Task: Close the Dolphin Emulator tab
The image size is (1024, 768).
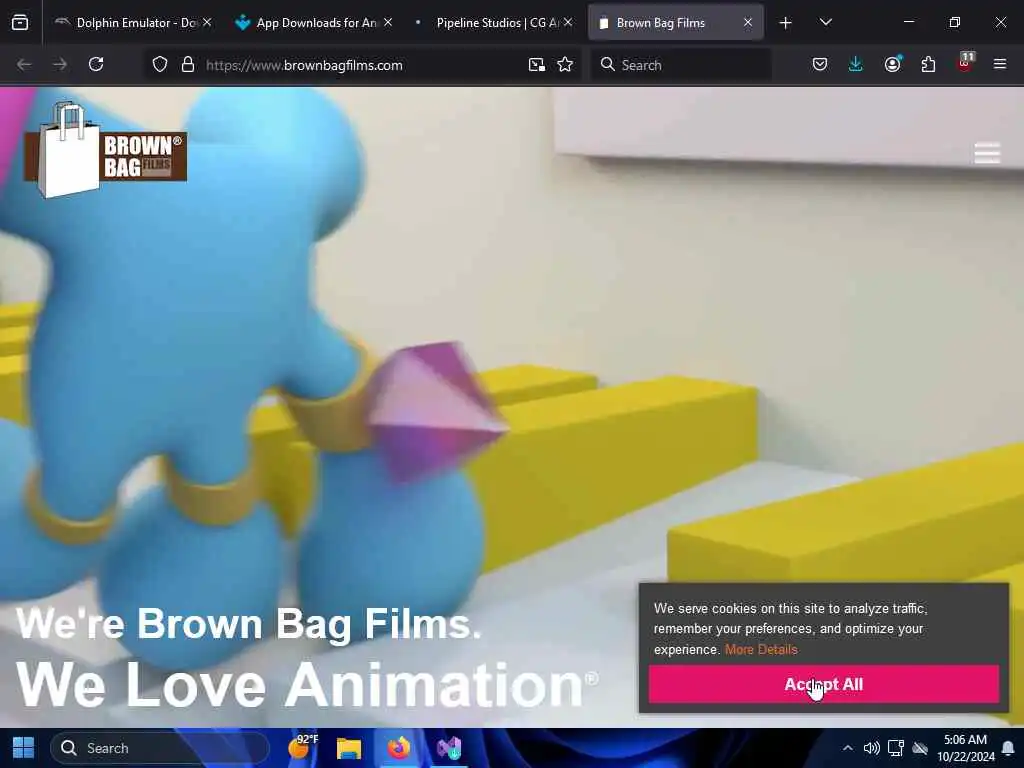Action: [x=207, y=22]
